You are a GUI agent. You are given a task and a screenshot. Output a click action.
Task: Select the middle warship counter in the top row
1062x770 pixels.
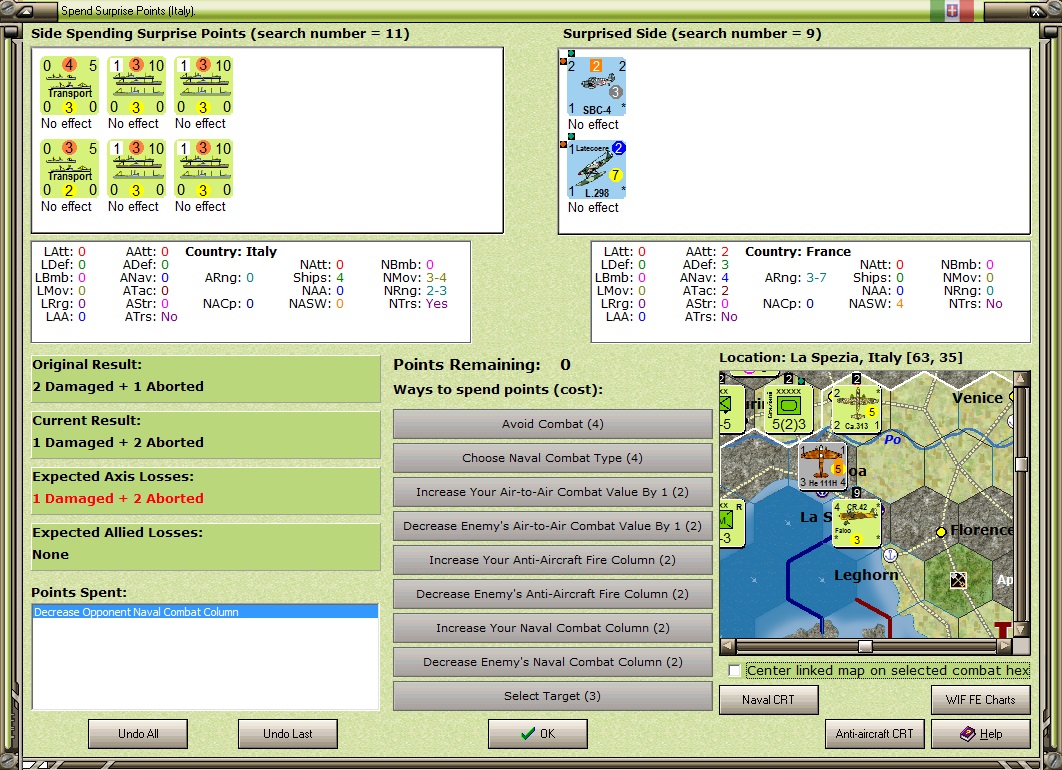pyautogui.click(x=137, y=86)
